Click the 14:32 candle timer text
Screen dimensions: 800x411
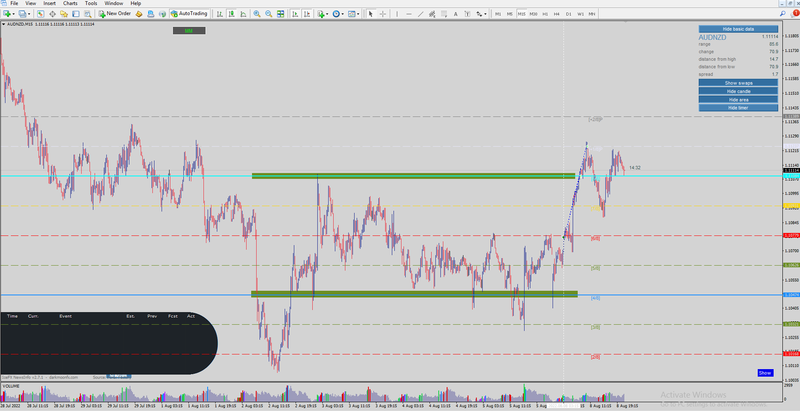coord(635,168)
